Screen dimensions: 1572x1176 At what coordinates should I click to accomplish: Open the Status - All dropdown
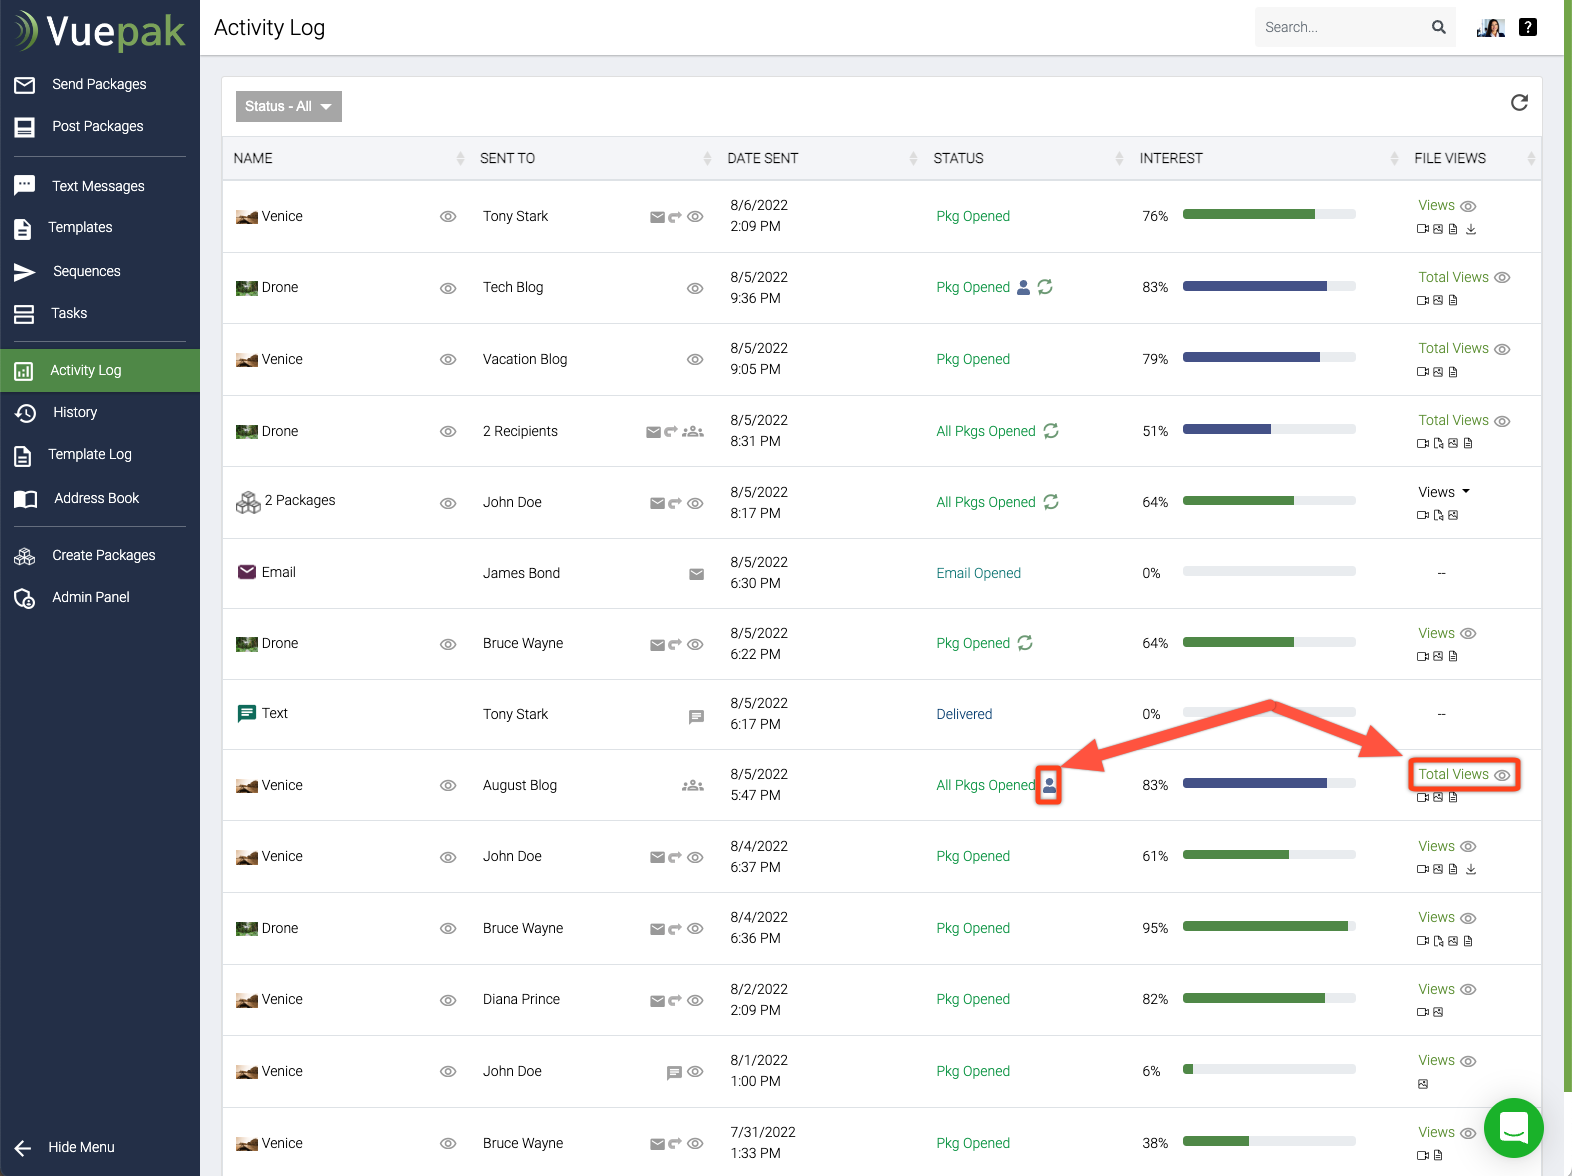(288, 106)
